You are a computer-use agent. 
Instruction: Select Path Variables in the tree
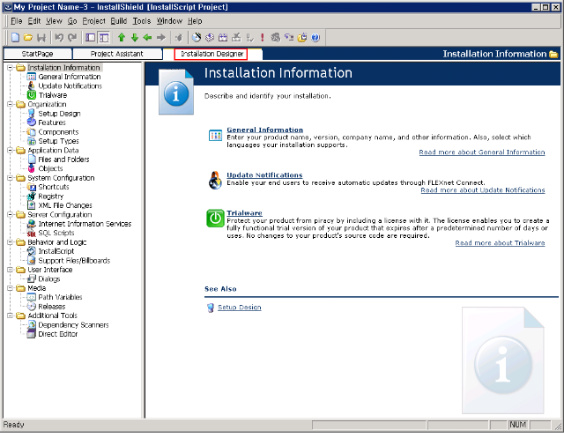(x=60, y=297)
